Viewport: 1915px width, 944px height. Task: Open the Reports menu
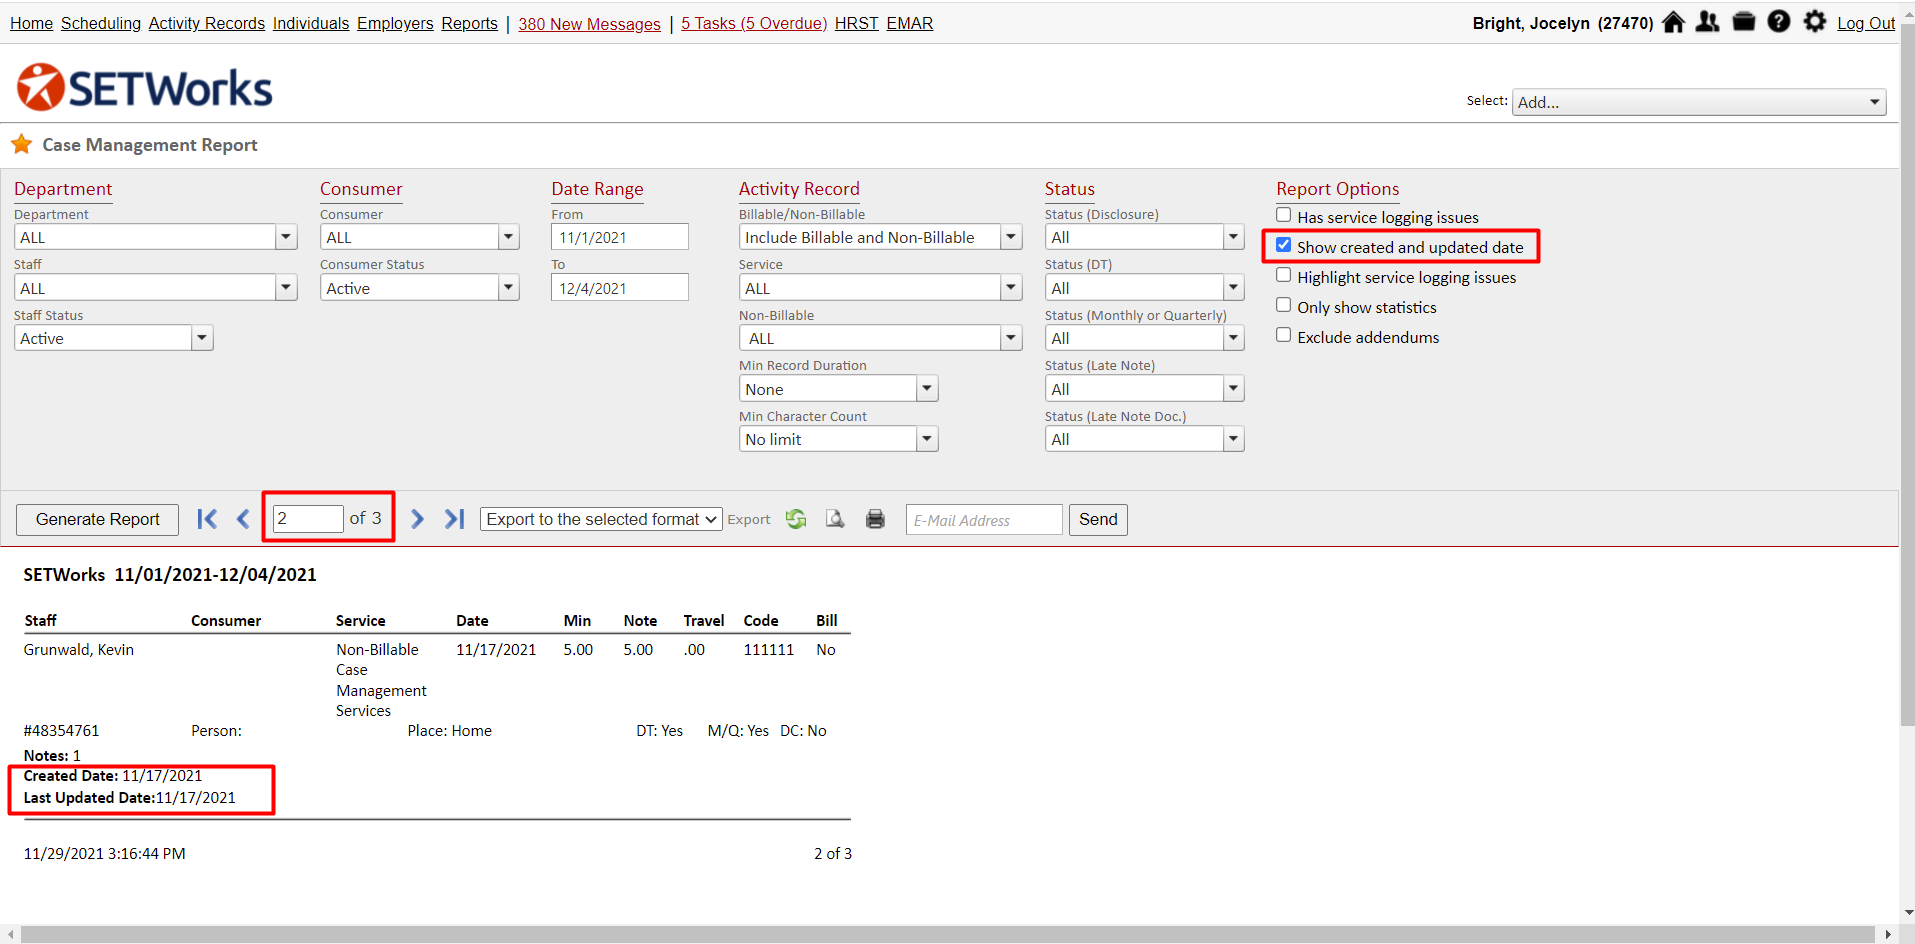click(x=470, y=23)
